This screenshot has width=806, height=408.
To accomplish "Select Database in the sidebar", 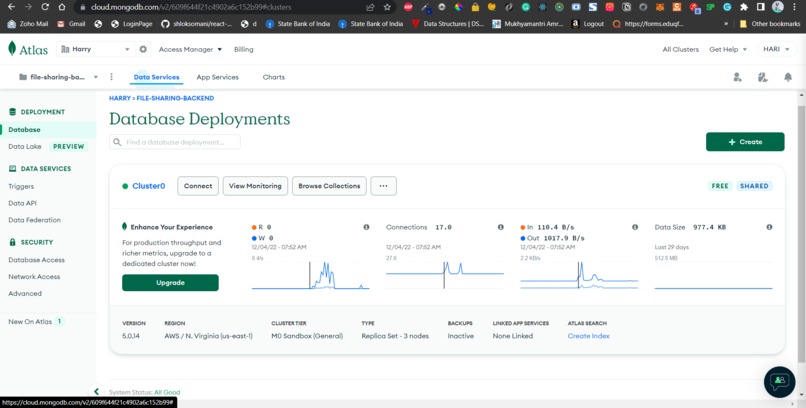I will [48, 129].
